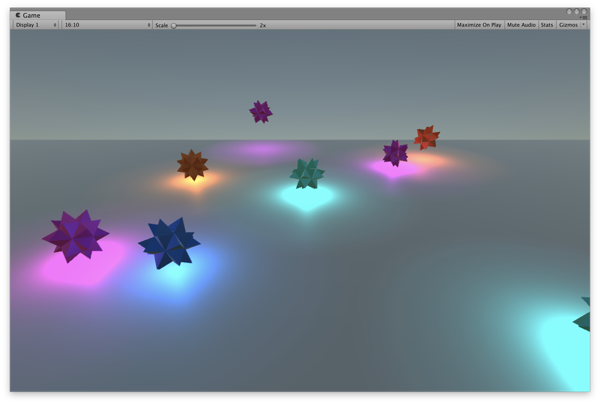Click the teal star in the center
Image resolution: width=600 pixels, height=404 pixels.
(307, 174)
